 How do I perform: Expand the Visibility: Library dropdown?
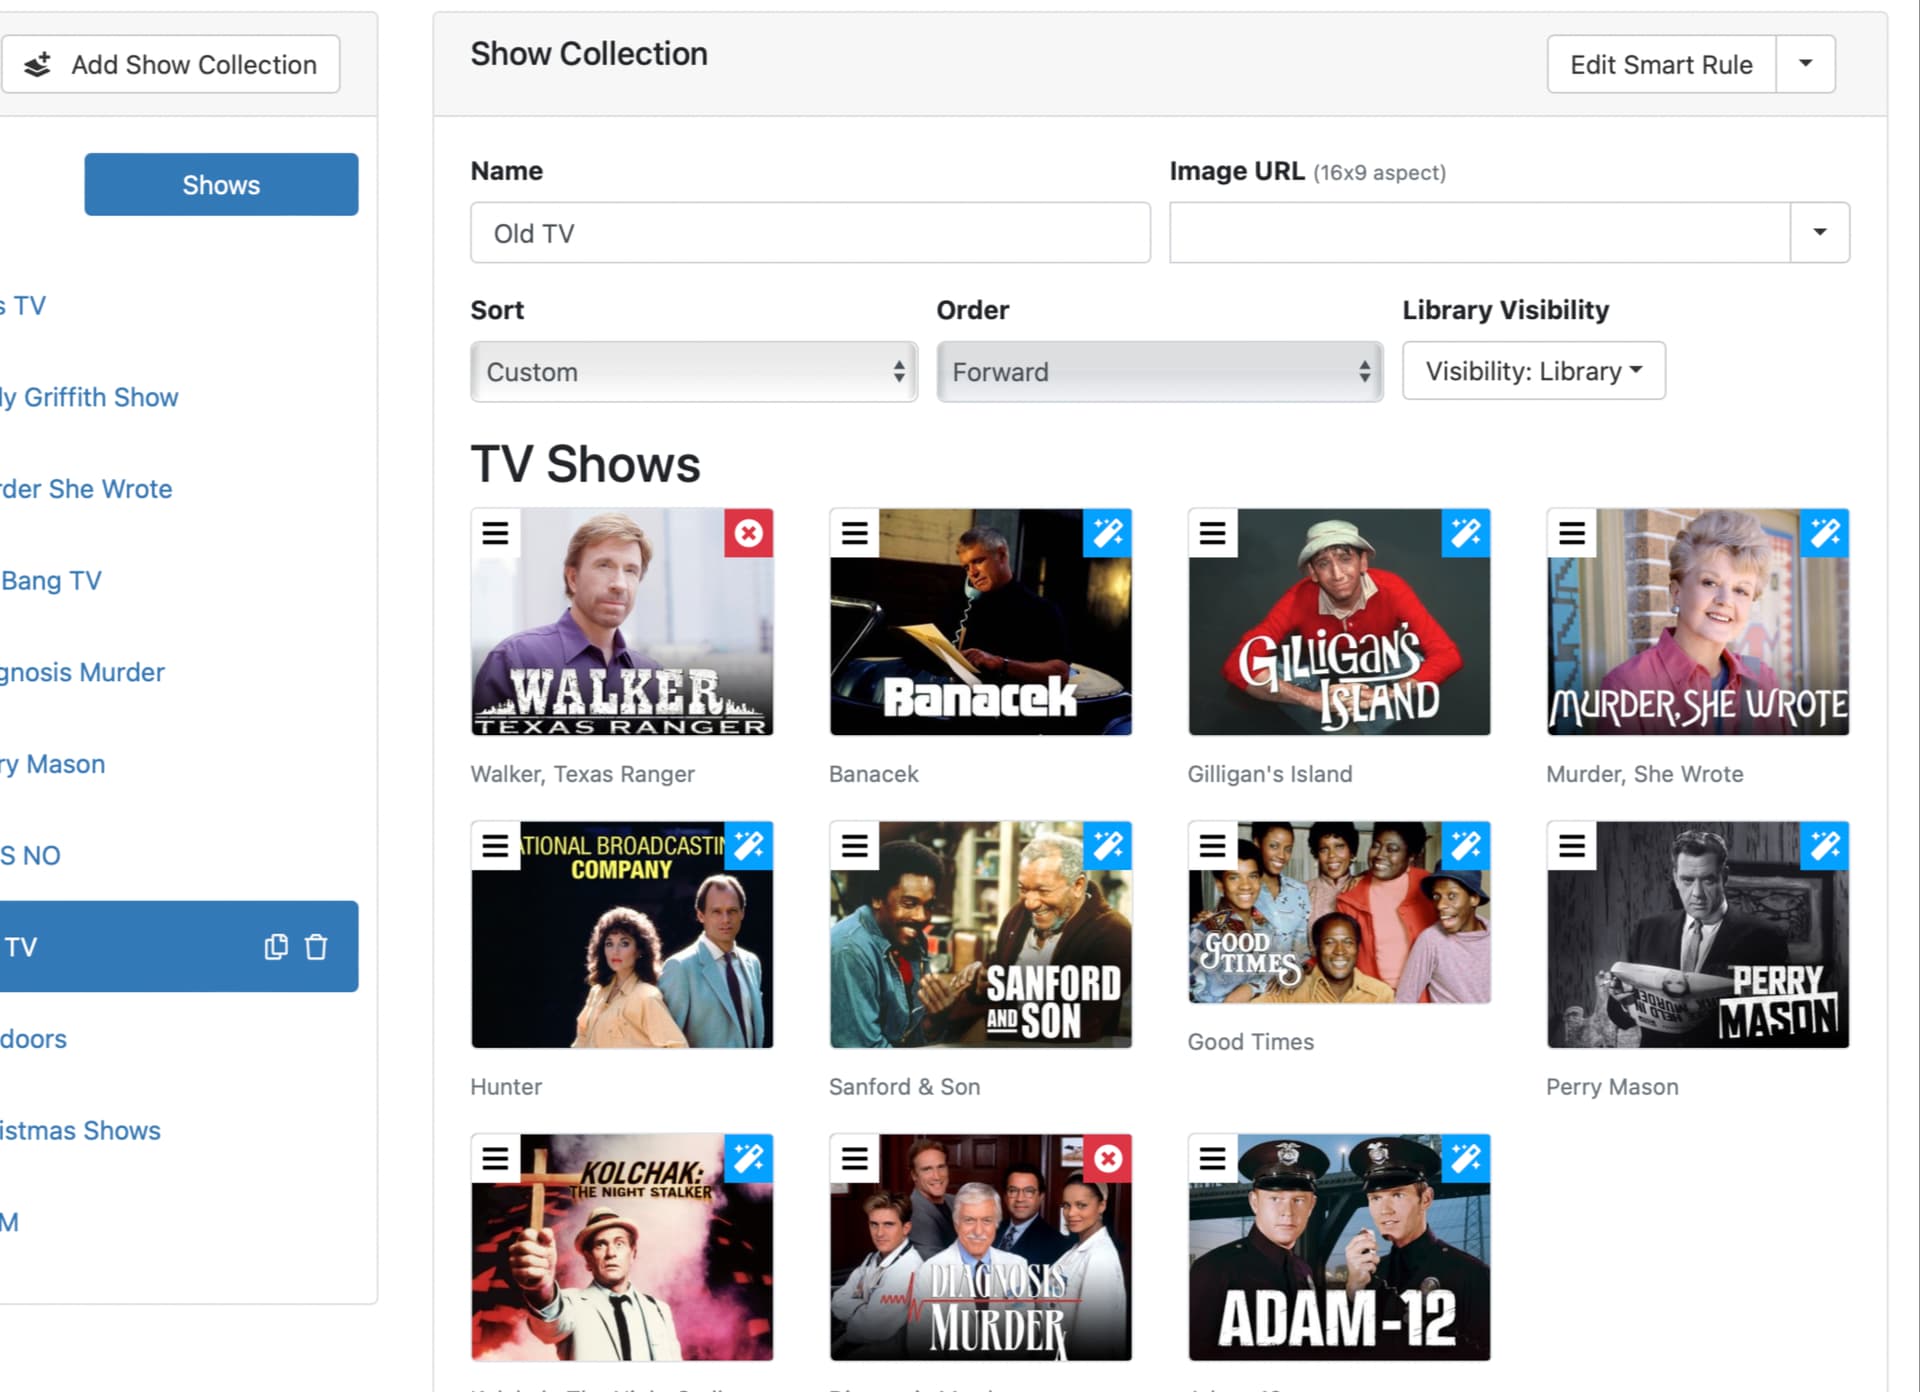tap(1533, 371)
